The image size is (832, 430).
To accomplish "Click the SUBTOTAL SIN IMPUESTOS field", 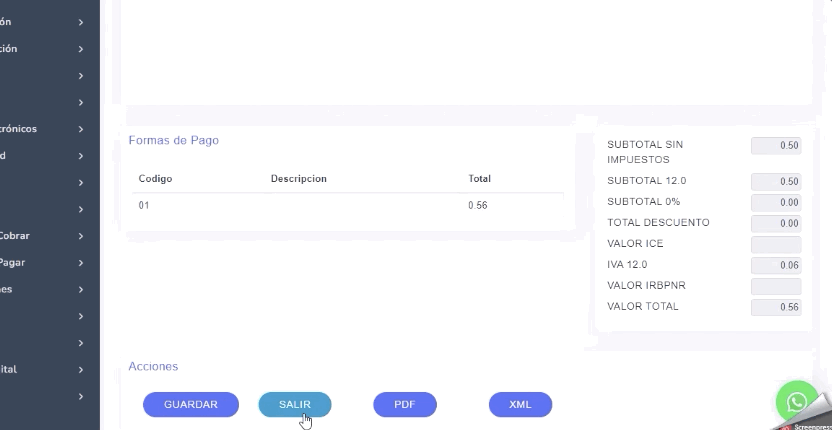I will [x=776, y=145].
